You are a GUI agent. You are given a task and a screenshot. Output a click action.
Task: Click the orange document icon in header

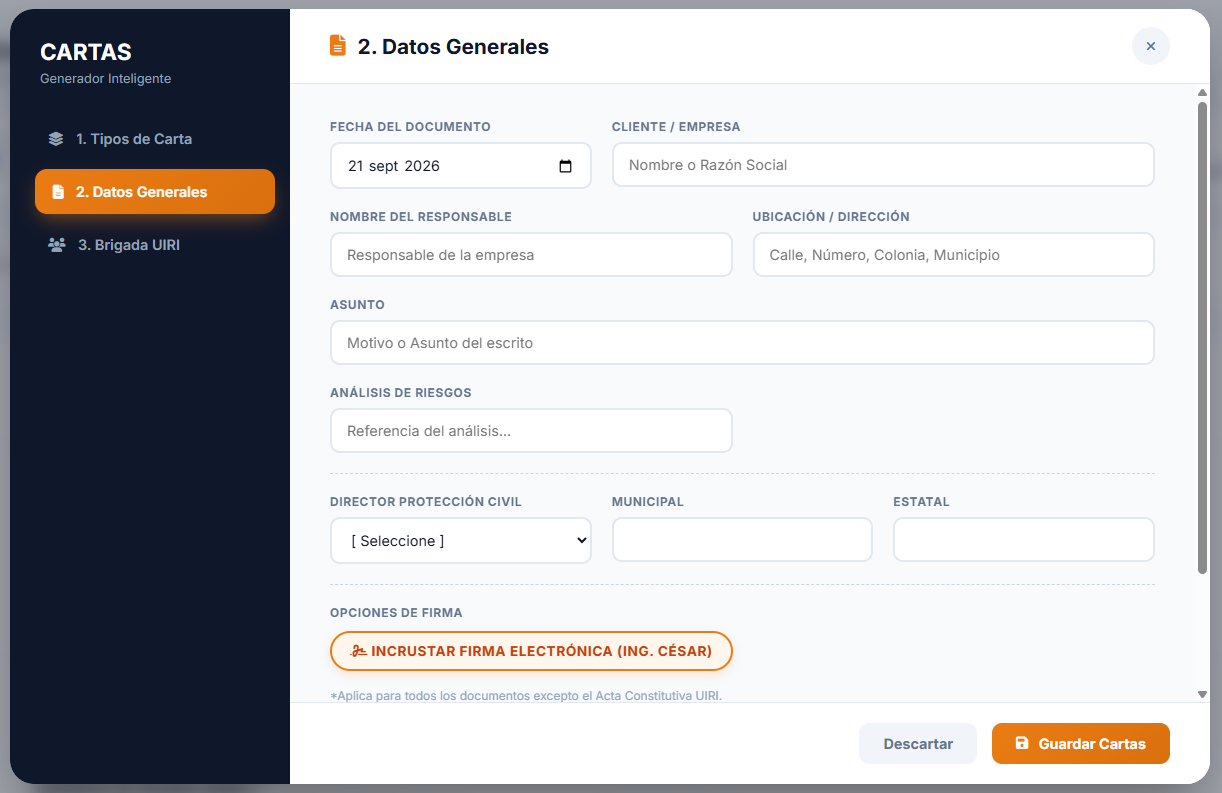tap(338, 46)
